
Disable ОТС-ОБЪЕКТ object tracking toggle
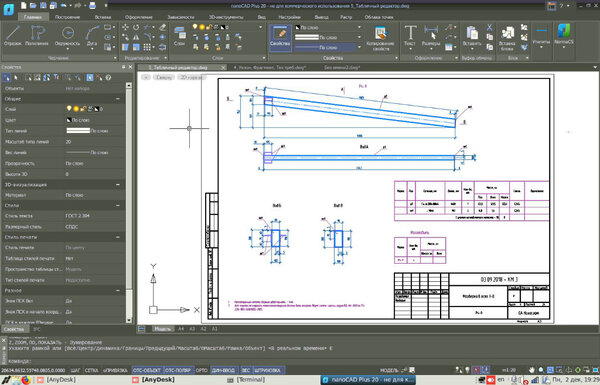(147, 370)
